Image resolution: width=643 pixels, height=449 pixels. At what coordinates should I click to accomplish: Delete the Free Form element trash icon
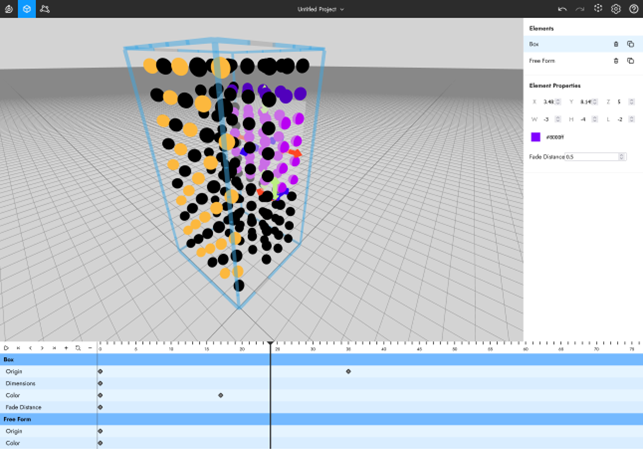pyautogui.click(x=616, y=61)
